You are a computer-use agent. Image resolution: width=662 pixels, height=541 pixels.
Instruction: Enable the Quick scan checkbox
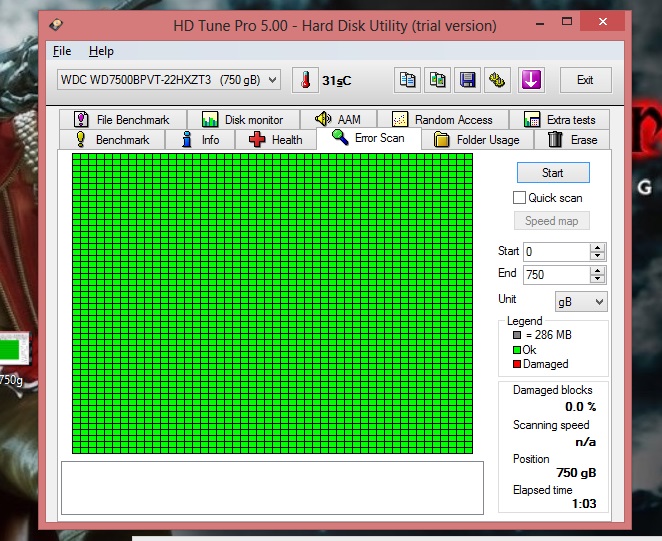pos(520,198)
